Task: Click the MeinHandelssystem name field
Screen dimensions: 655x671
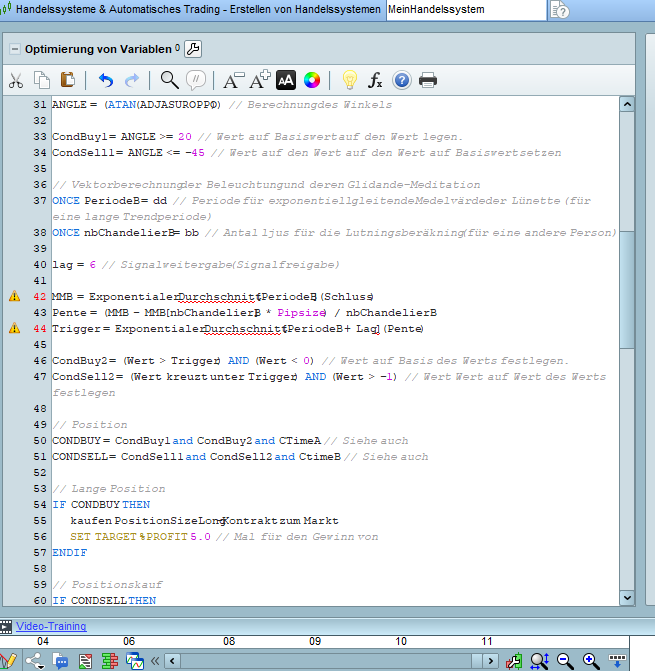Action: 465,10
